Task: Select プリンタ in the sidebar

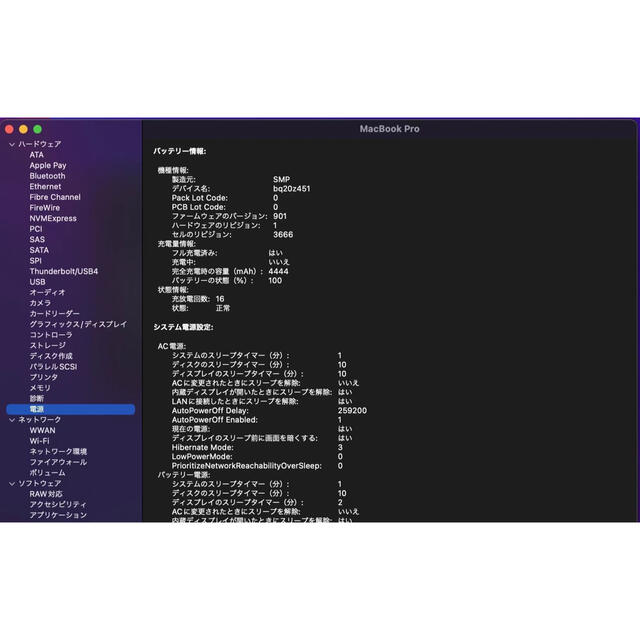Action: [x=44, y=378]
